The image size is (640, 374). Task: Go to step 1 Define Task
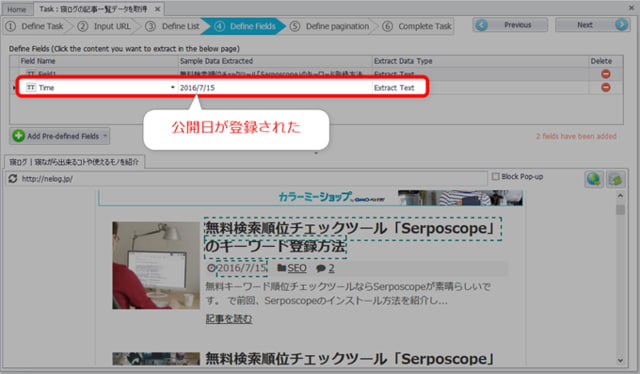pos(35,26)
